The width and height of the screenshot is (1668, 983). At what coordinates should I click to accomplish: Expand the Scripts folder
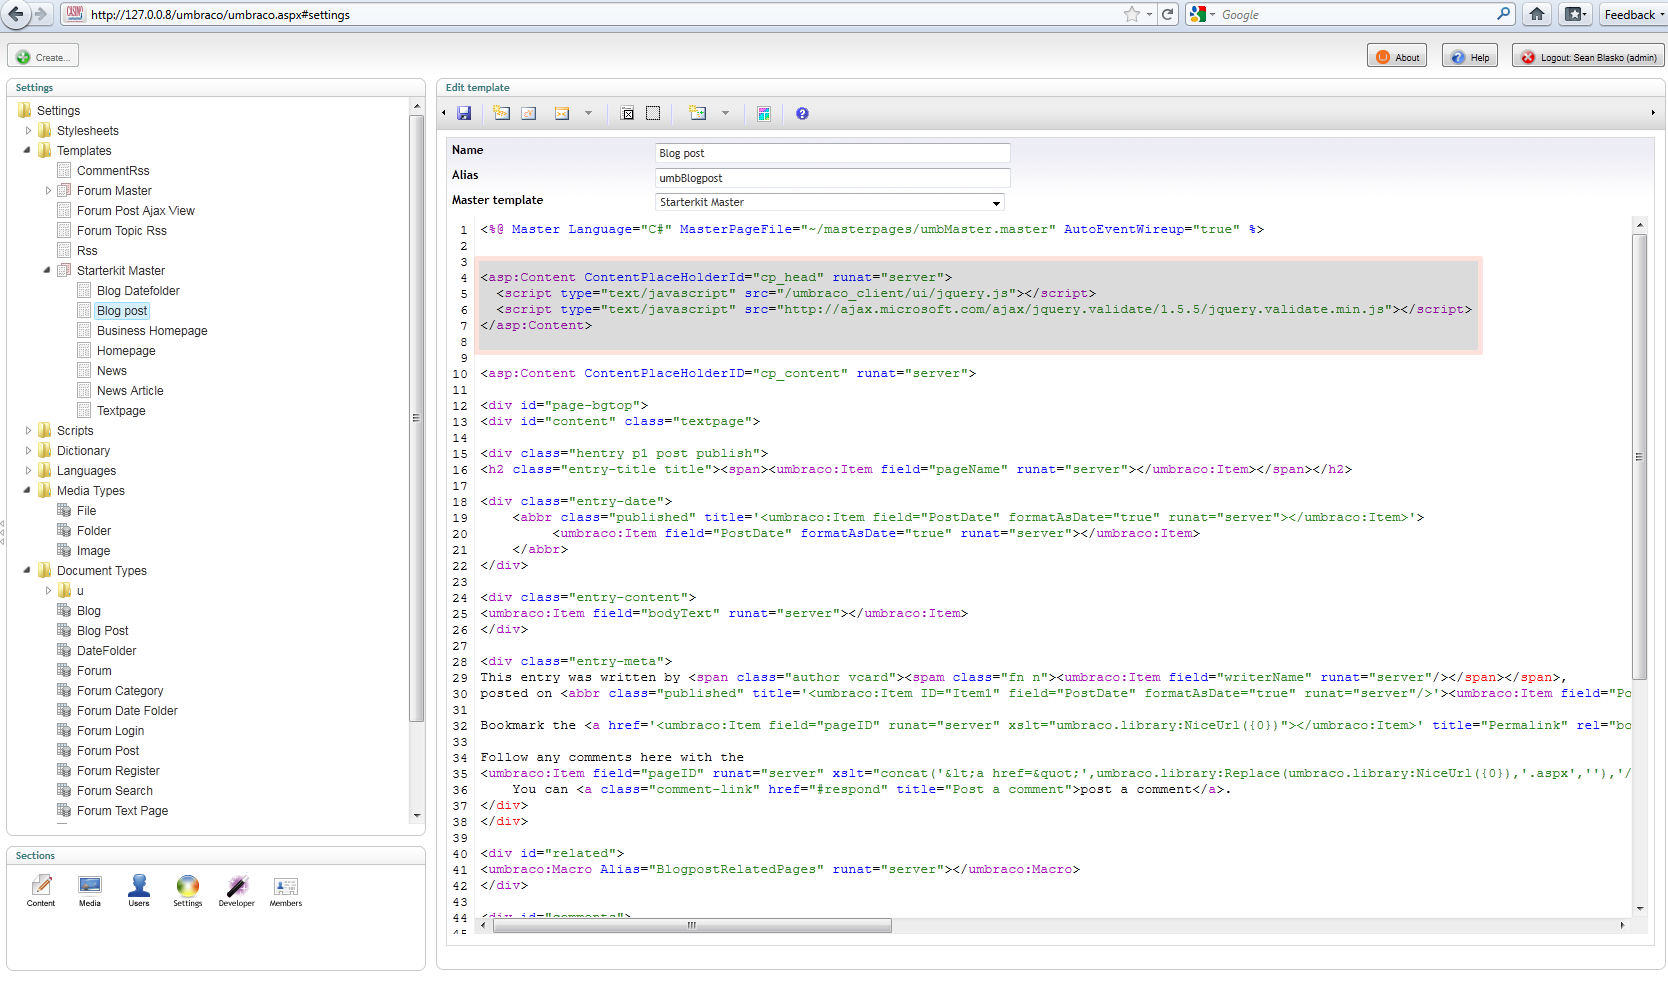pyautogui.click(x=28, y=431)
